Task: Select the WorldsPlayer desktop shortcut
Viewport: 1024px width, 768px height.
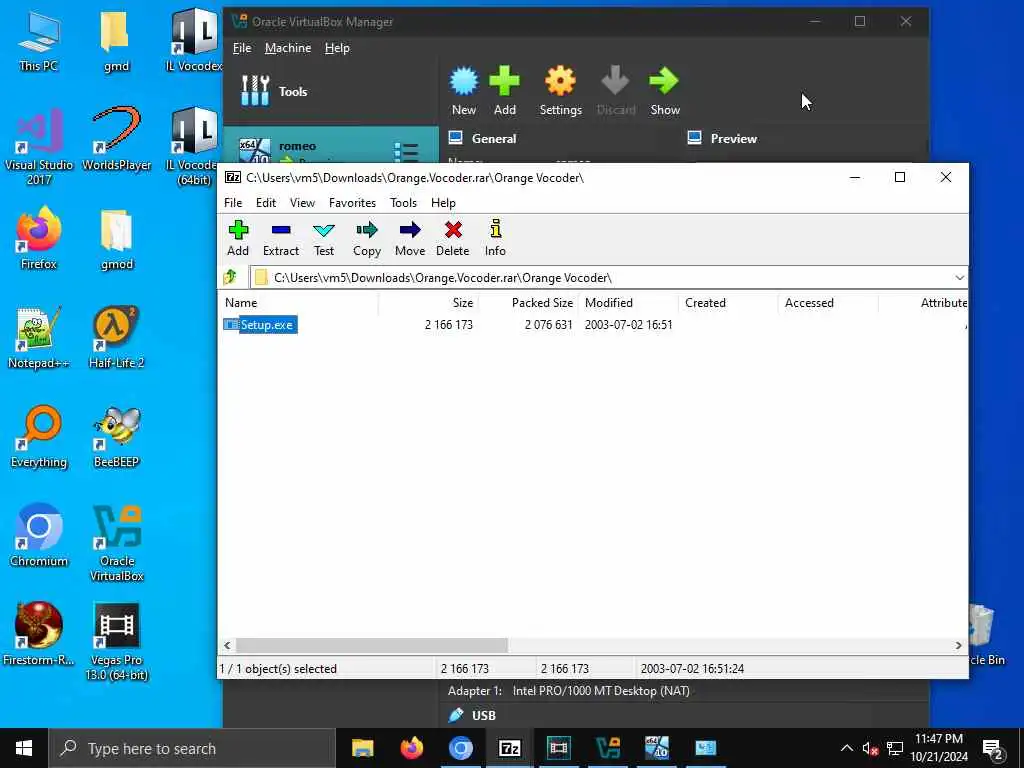Action: pos(116,140)
